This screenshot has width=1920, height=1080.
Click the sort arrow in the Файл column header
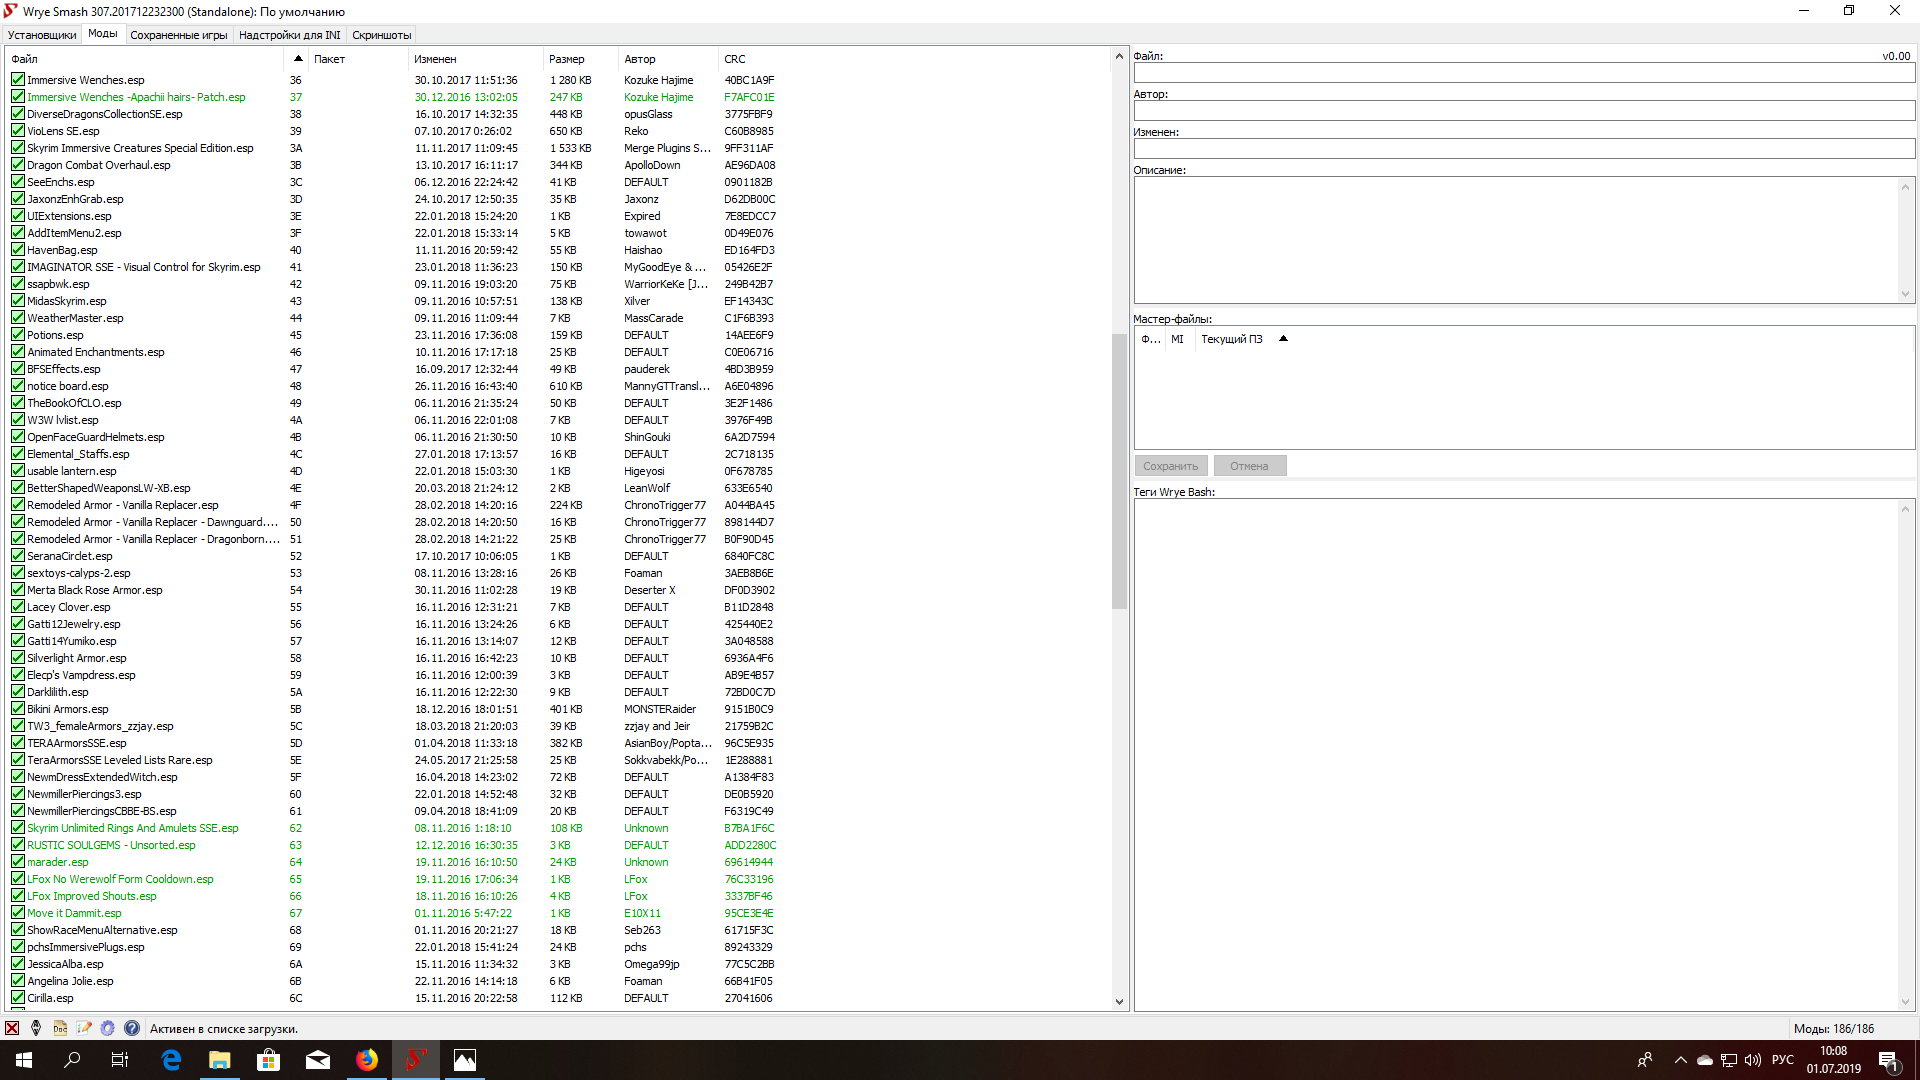point(298,58)
